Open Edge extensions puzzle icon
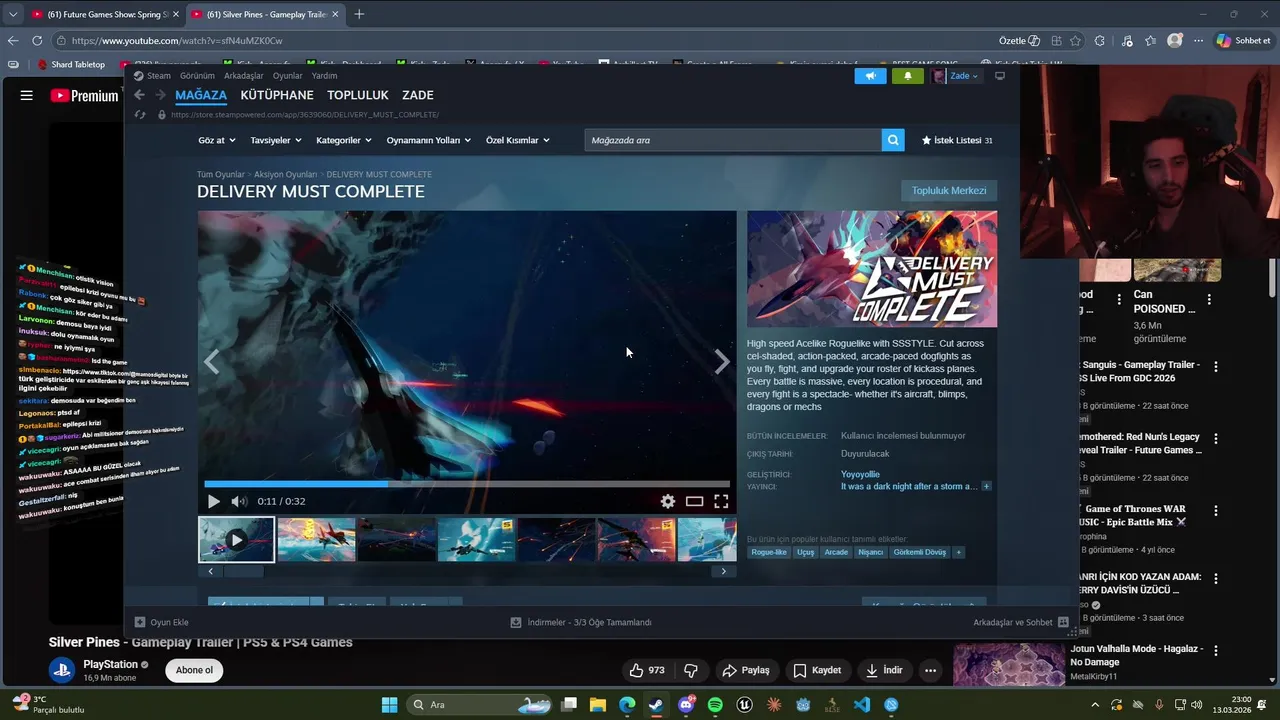This screenshot has width=1280, height=720. (x=1100, y=41)
